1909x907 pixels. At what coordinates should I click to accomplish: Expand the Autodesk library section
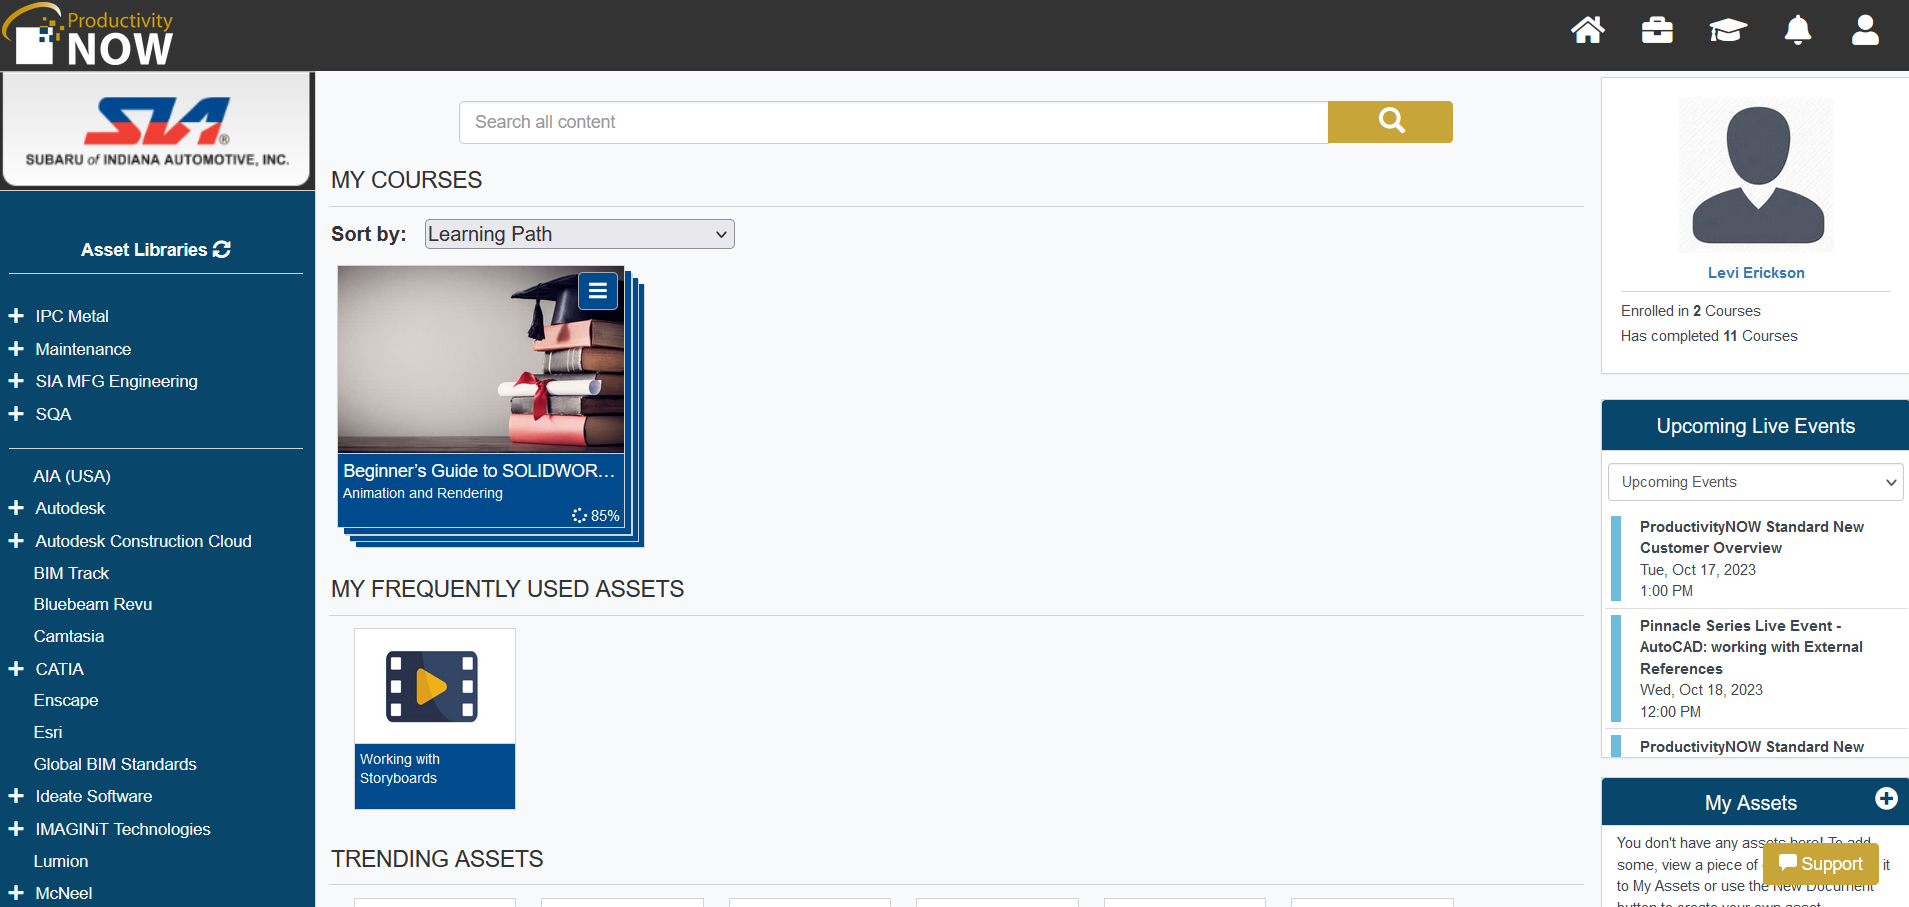pyautogui.click(x=15, y=508)
